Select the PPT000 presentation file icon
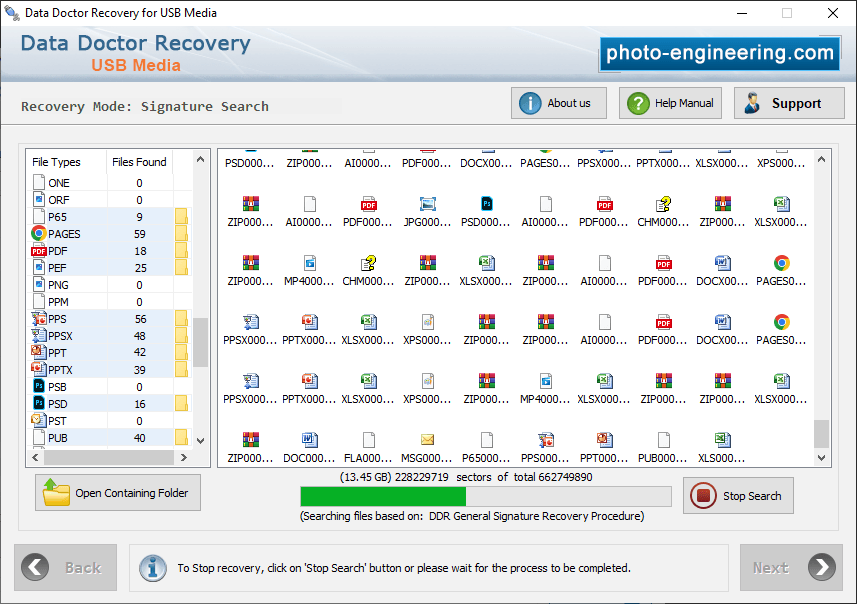The width and height of the screenshot is (857, 604). coord(604,440)
